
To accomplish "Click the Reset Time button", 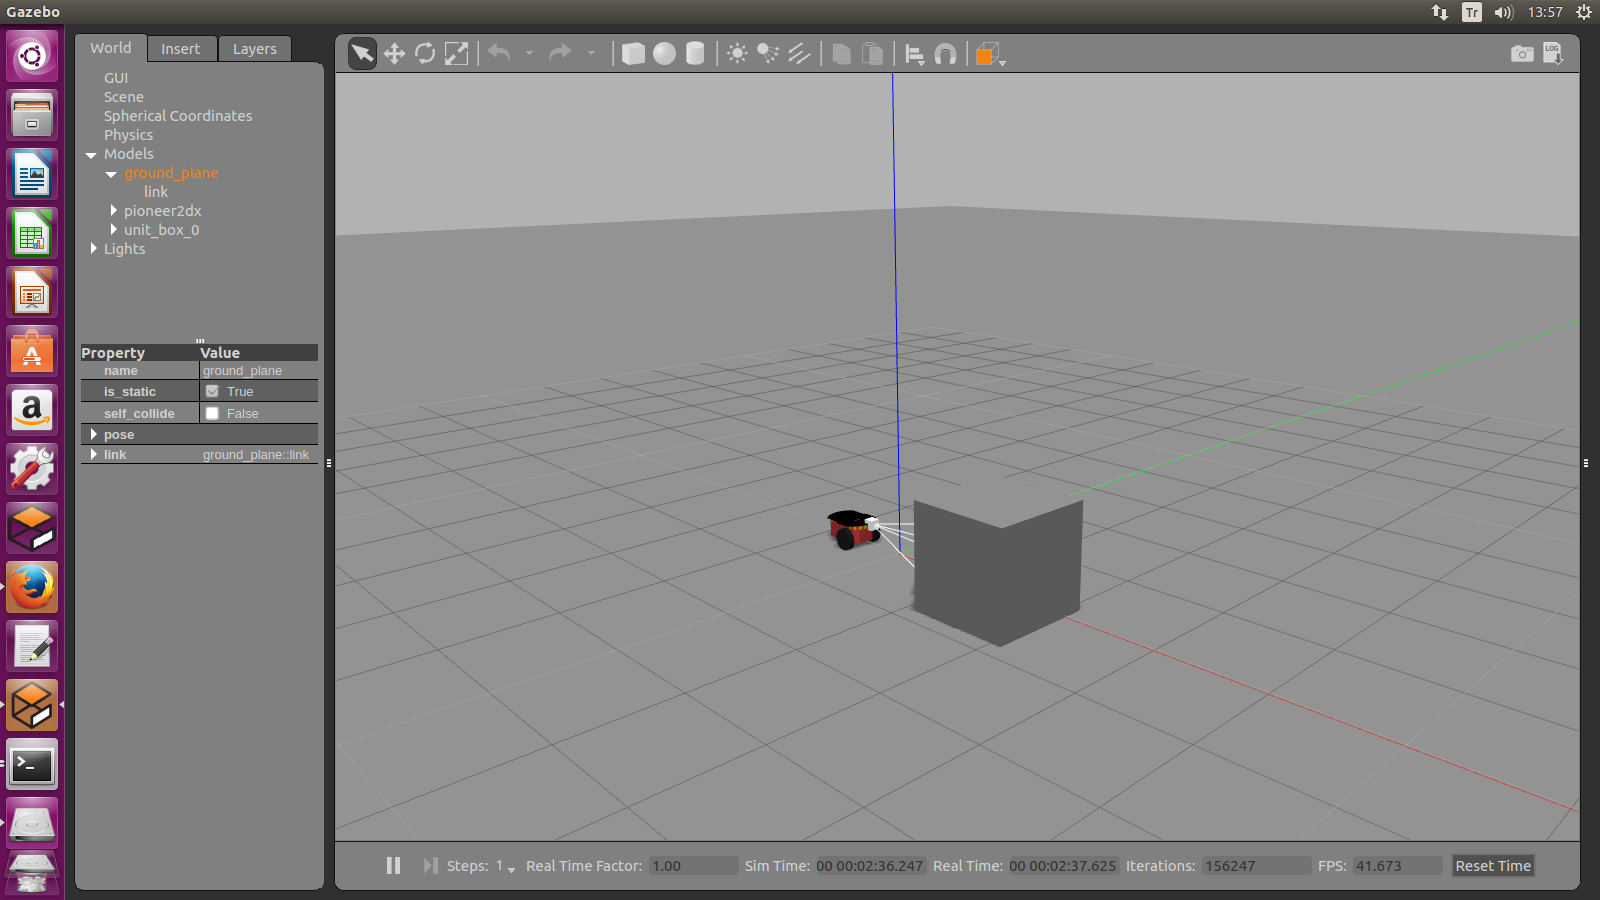I will pyautogui.click(x=1492, y=866).
